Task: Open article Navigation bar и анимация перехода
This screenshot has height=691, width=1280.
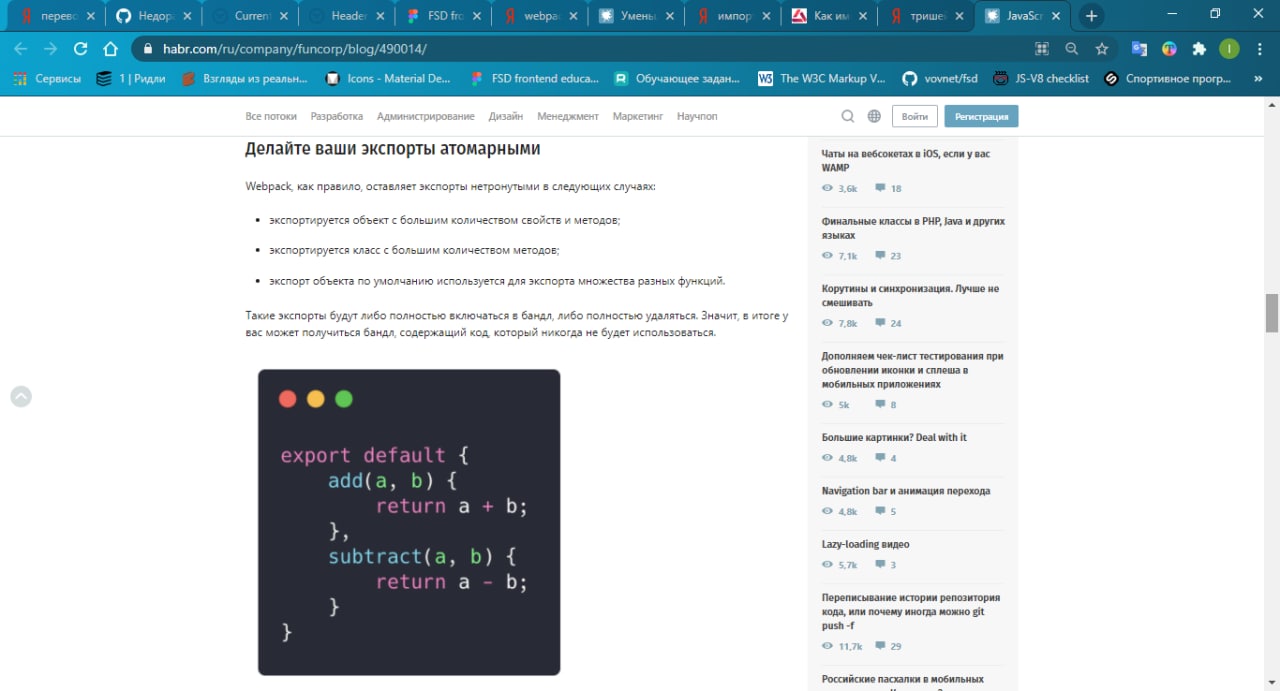Action: 906,491
